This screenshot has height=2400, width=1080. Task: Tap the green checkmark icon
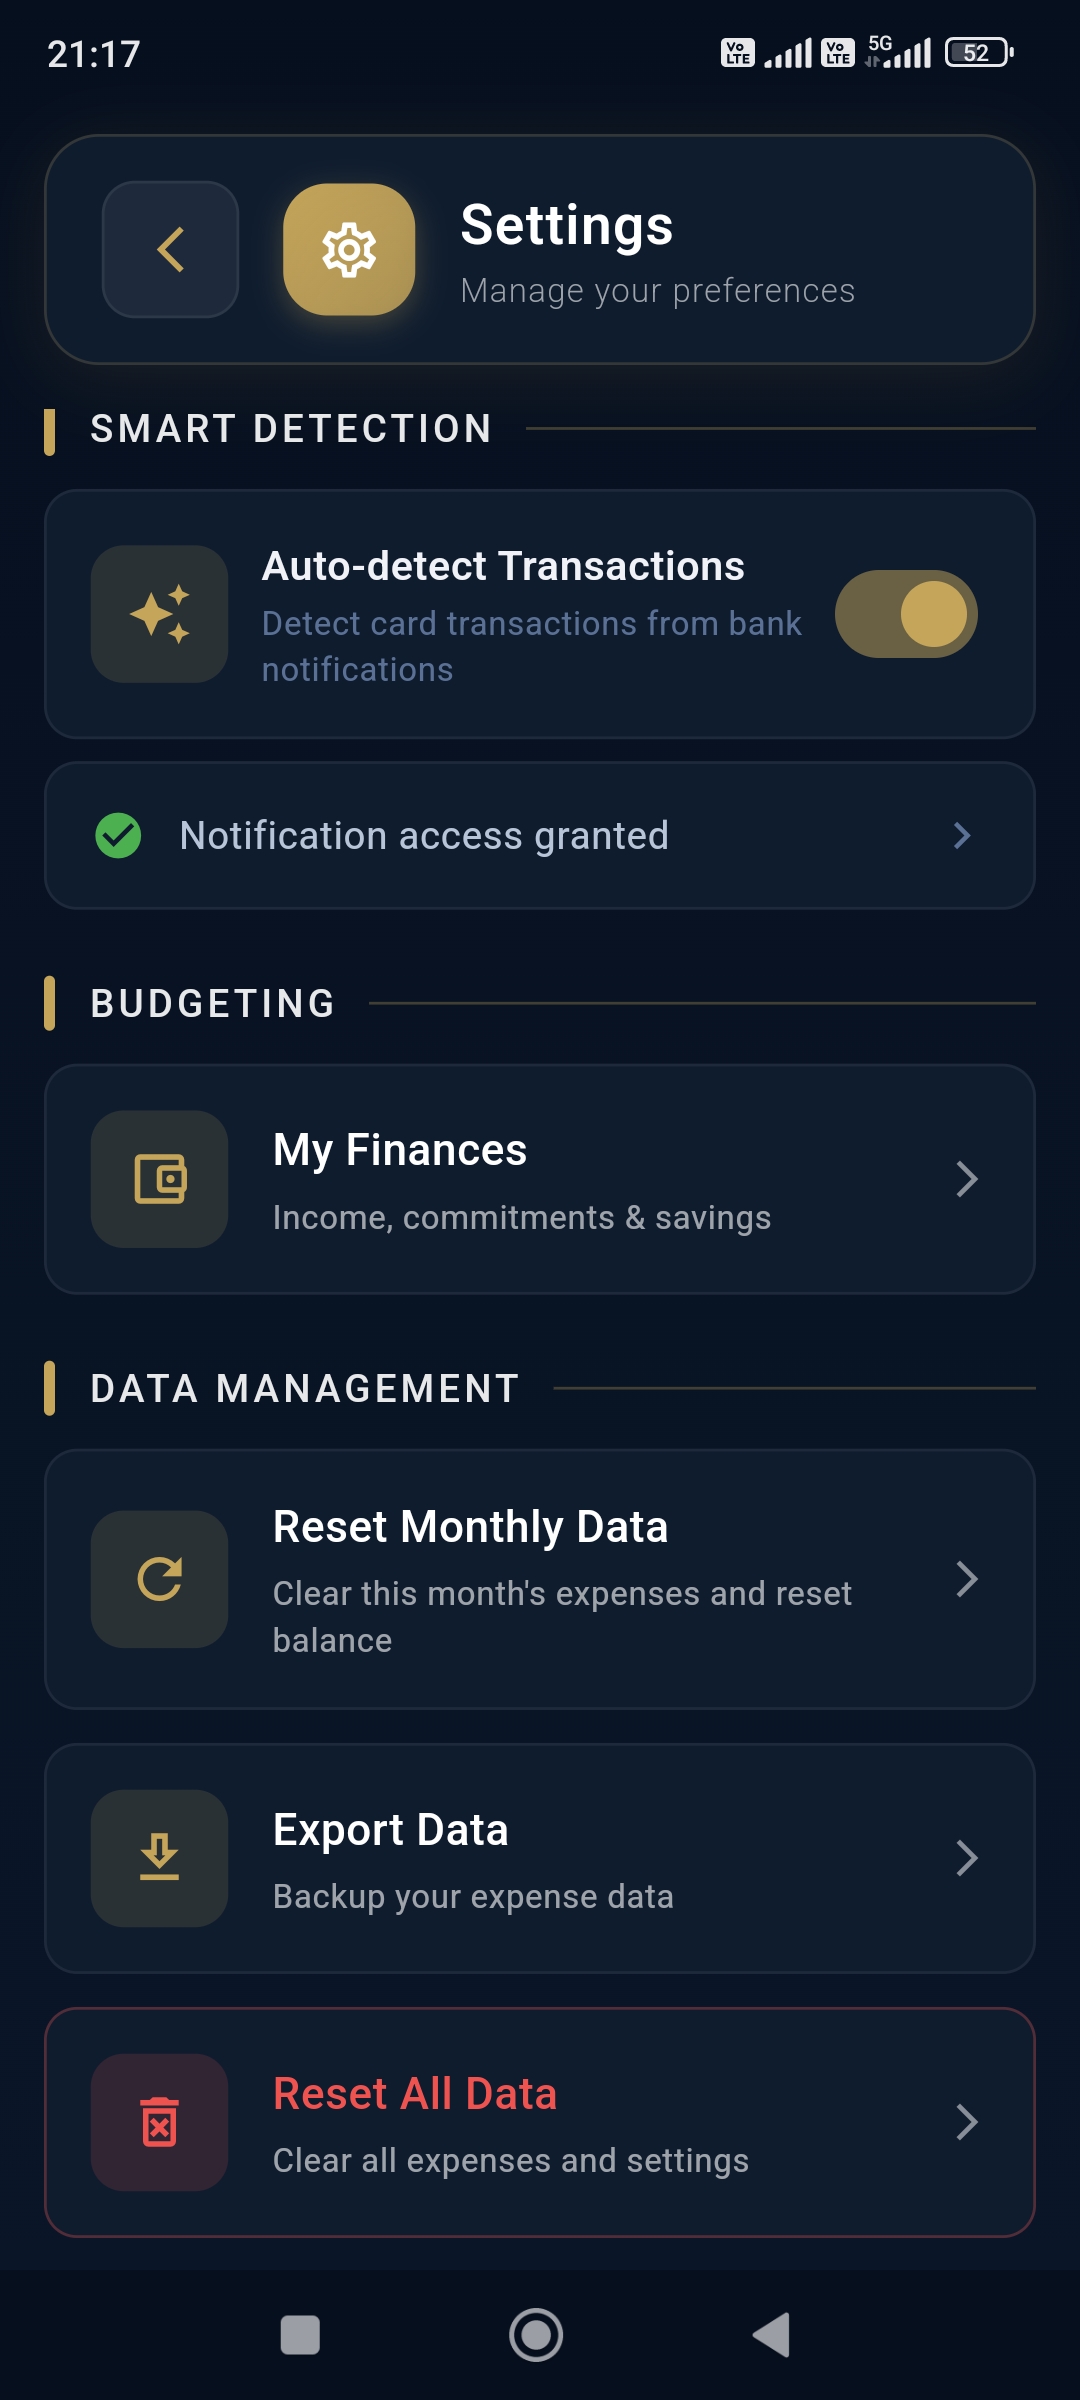click(118, 835)
